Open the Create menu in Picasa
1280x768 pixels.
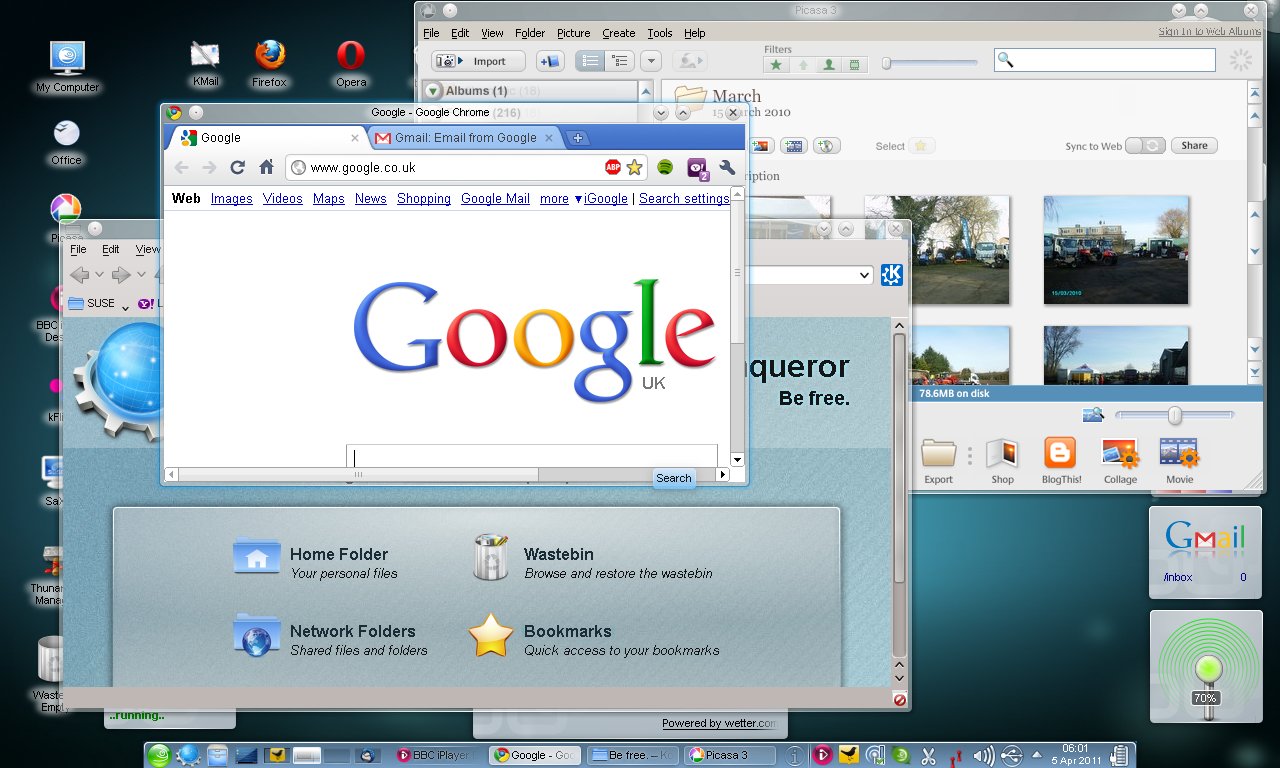coord(618,33)
